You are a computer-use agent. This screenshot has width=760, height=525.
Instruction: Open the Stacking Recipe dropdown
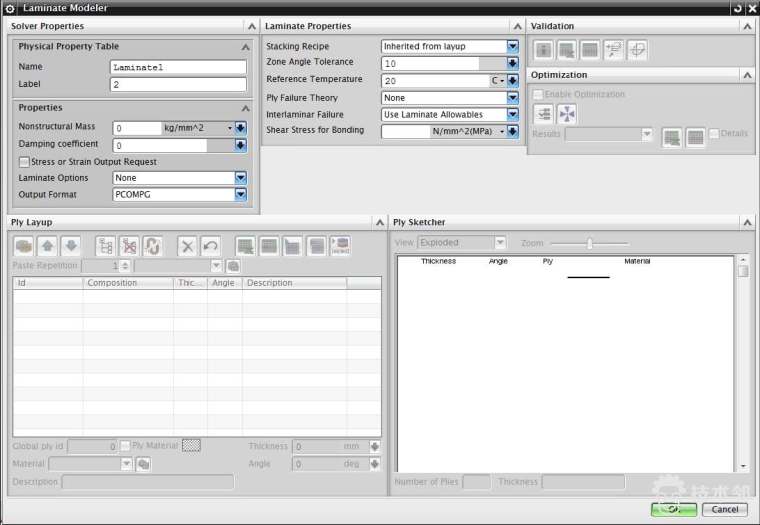(x=513, y=46)
